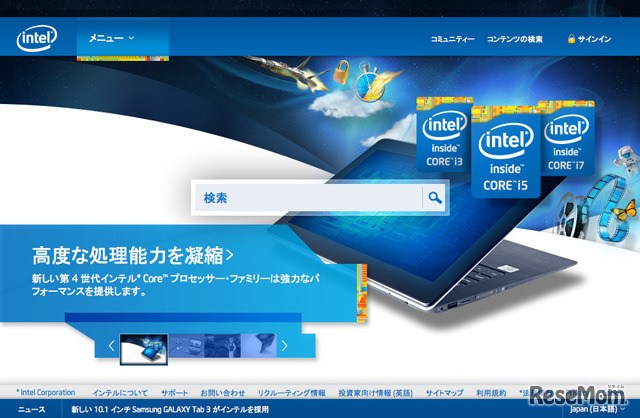The width and height of the screenshot is (640, 418).
Task: Expand the Japan (日本語) language selector
Action: pos(598,409)
